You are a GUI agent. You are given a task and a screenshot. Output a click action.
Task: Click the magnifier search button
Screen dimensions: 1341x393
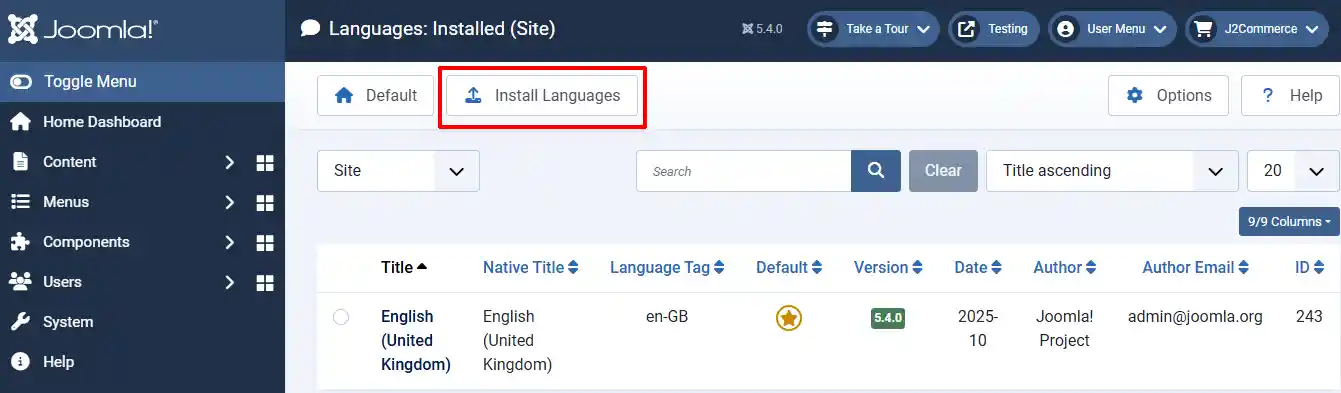[x=876, y=171]
